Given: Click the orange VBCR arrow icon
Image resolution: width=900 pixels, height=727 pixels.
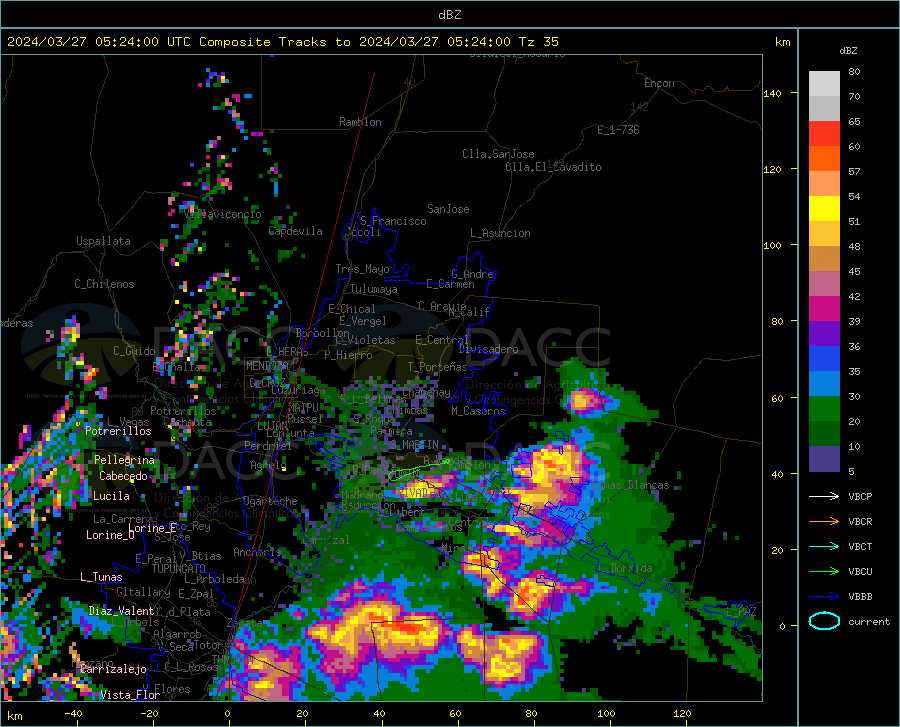Looking at the screenshot, I should (824, 522).
